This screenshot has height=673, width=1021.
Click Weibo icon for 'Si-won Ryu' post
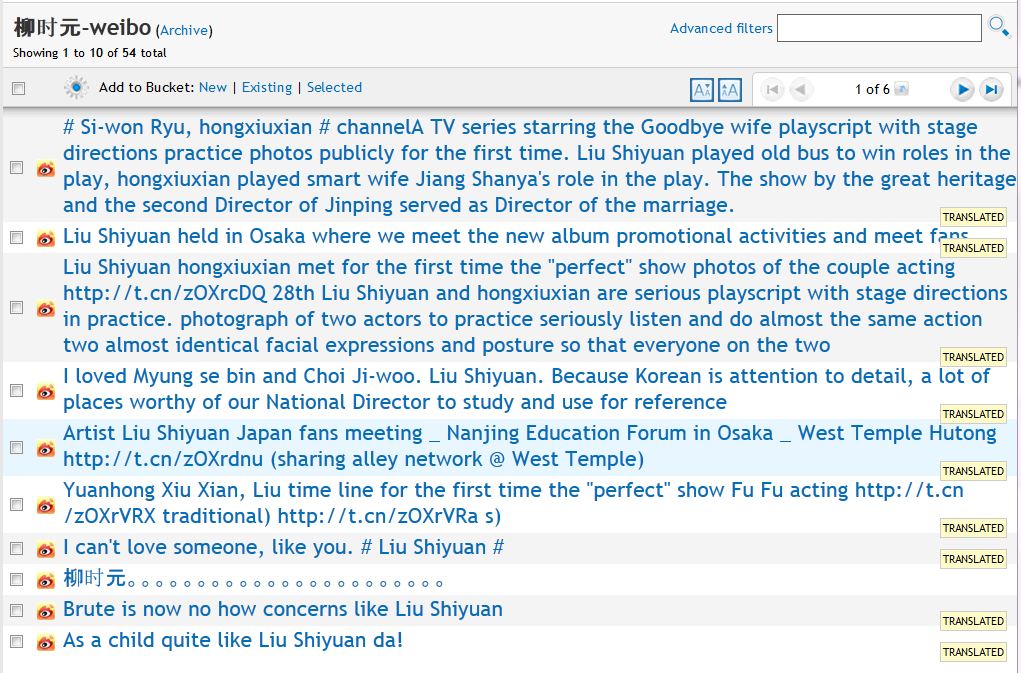(x=46, y=169)
